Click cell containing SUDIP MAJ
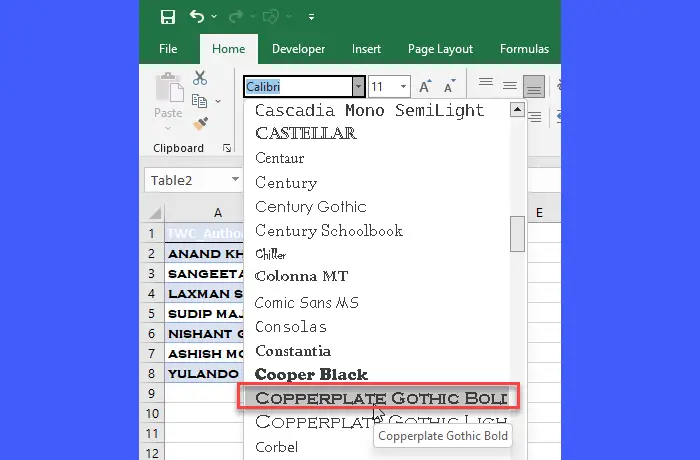Viewport: 700px width, 460px height. (x=204, y=314)
